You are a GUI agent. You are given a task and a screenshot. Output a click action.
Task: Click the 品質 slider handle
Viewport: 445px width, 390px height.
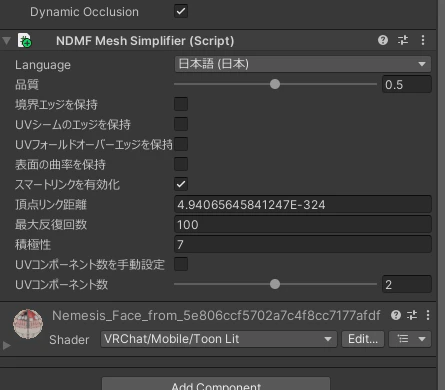[x=275, y=84]
